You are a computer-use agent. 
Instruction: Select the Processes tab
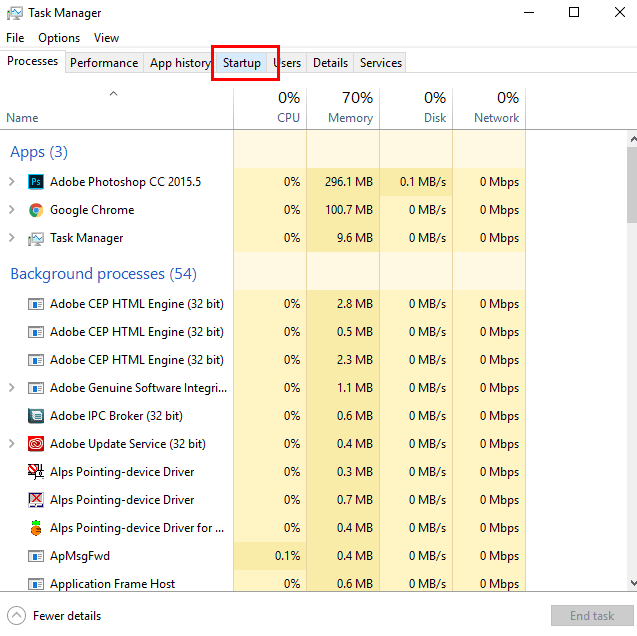point(32,61)
